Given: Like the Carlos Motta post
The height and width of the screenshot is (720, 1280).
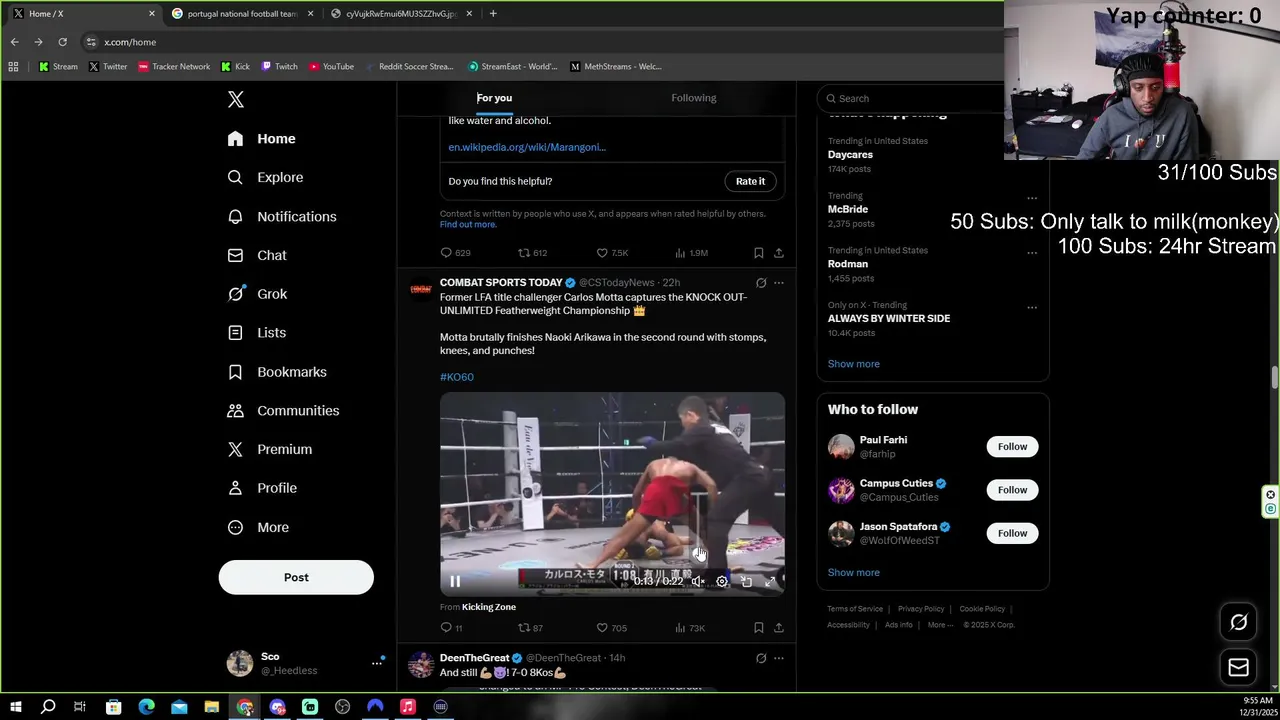Looking at the screenshot, I should (611, 628).
